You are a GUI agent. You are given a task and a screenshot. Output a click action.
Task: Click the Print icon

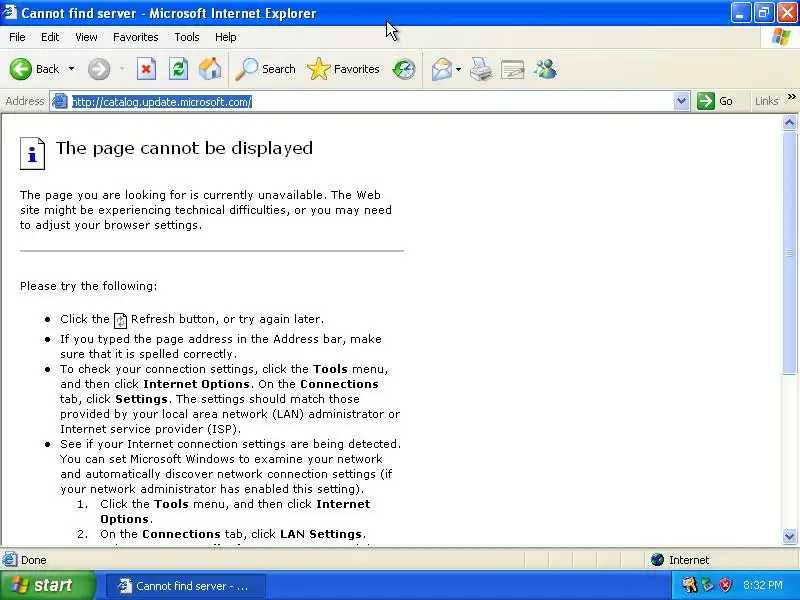tap(481, 69)
